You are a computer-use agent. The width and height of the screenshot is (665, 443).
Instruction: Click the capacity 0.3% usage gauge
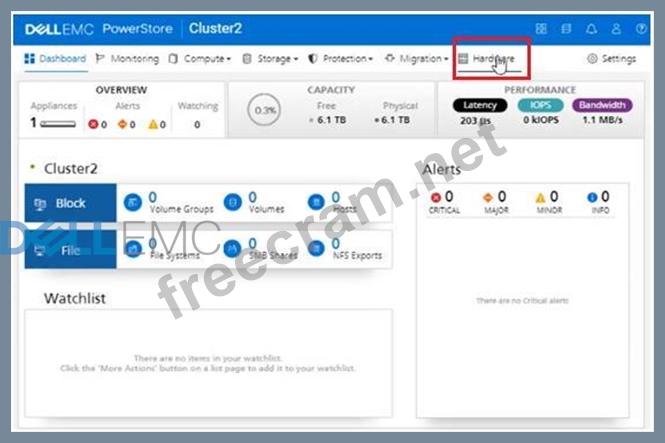point(266,110)
